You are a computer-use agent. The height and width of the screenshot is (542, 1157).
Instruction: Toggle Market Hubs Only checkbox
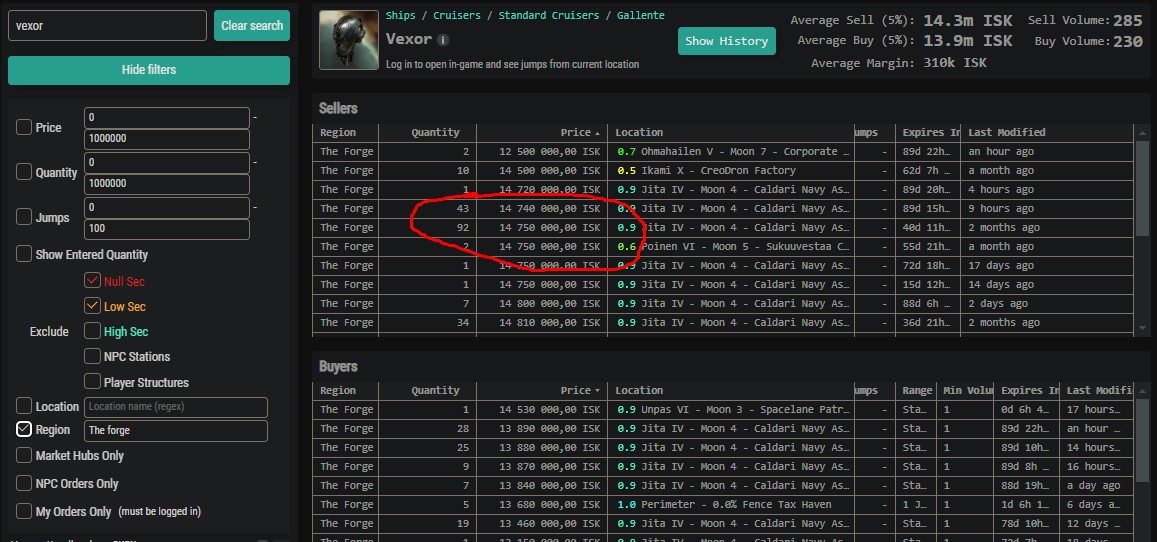coord(24,455)
